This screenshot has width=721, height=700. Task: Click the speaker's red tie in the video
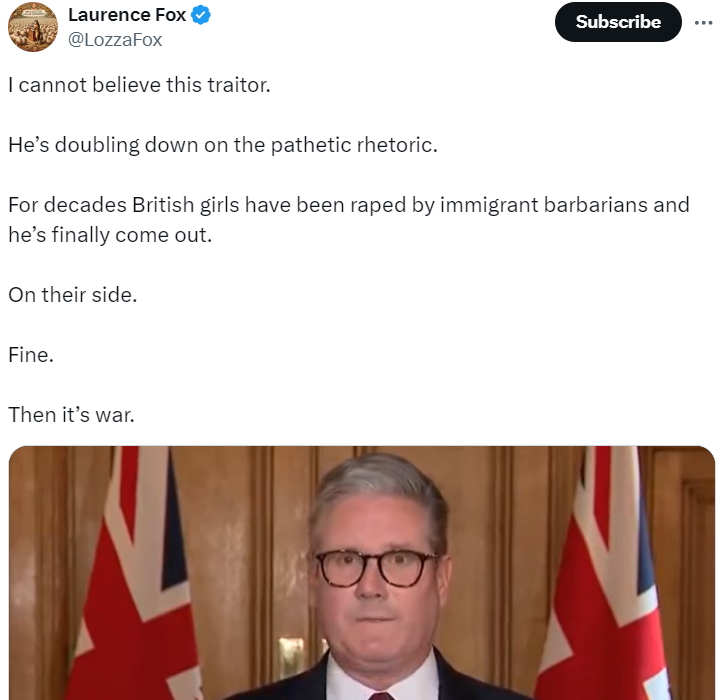pyautogui.click(x=381, y=695)
